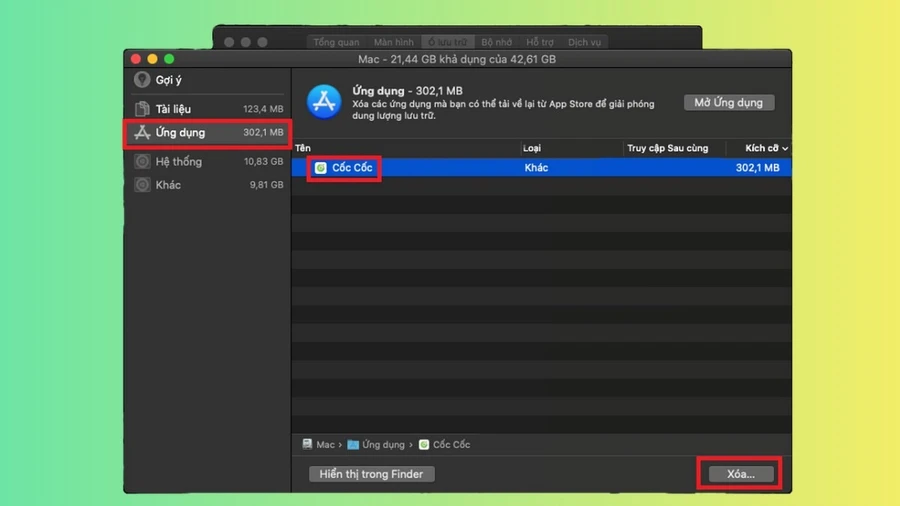Close the storage management window

[x=136, y=59]
